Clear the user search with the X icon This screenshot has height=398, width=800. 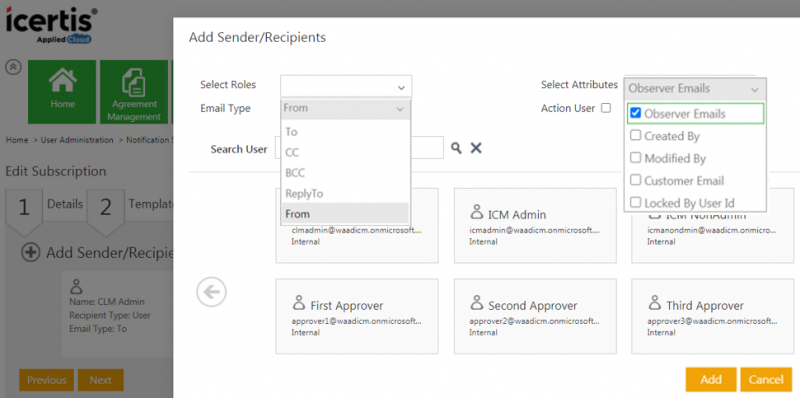tap(476, 148)
